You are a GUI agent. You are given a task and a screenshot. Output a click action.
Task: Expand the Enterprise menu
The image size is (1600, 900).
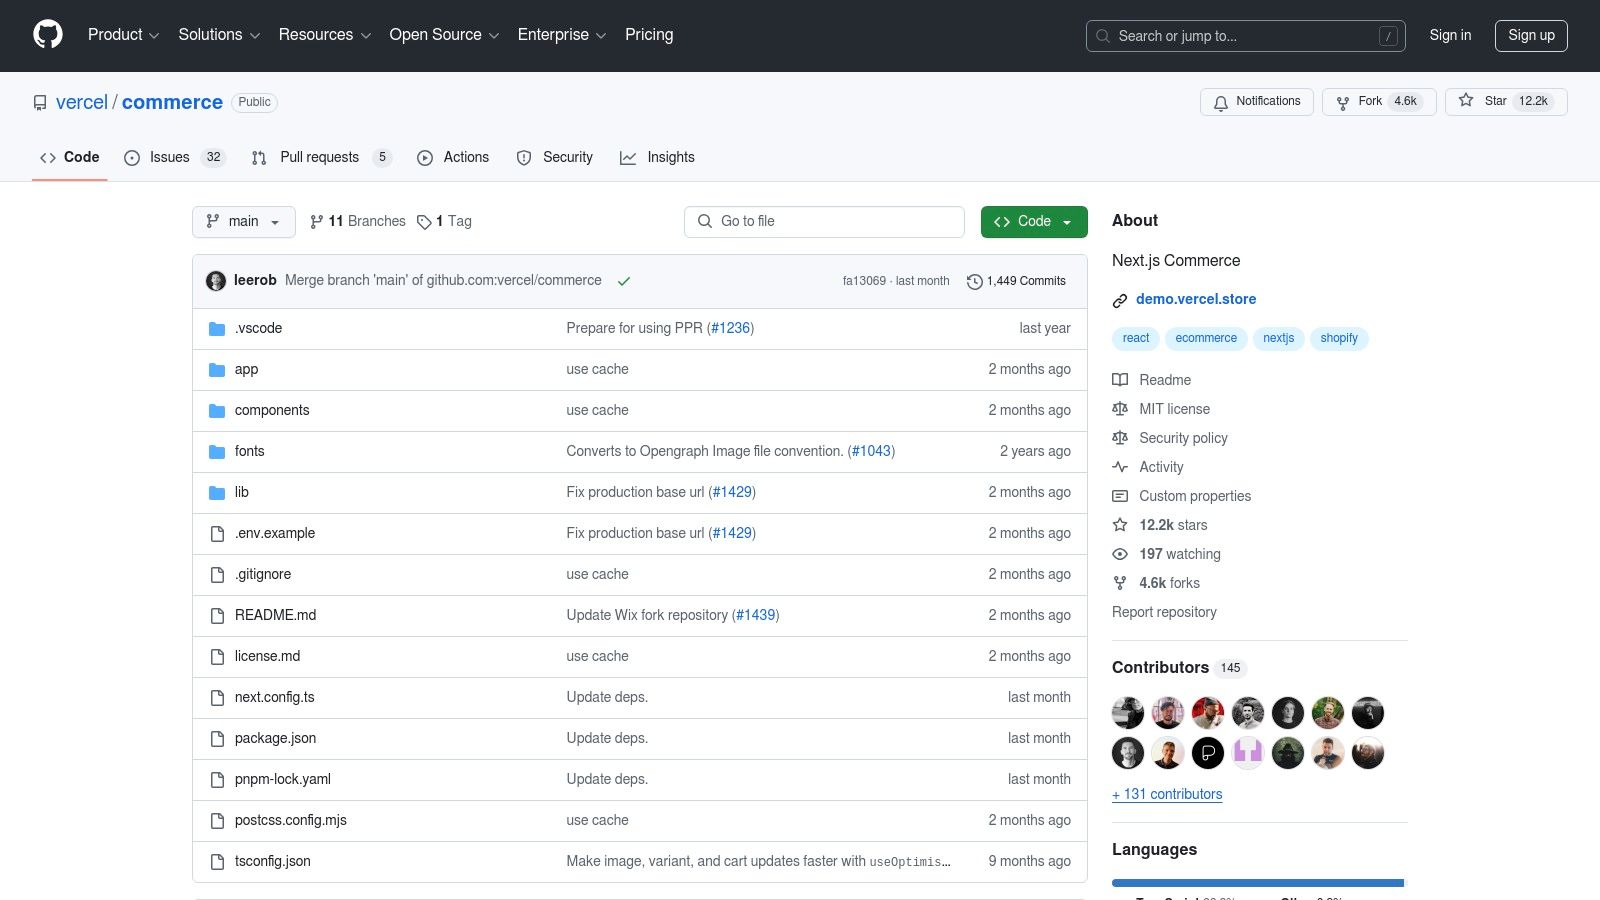562,35
